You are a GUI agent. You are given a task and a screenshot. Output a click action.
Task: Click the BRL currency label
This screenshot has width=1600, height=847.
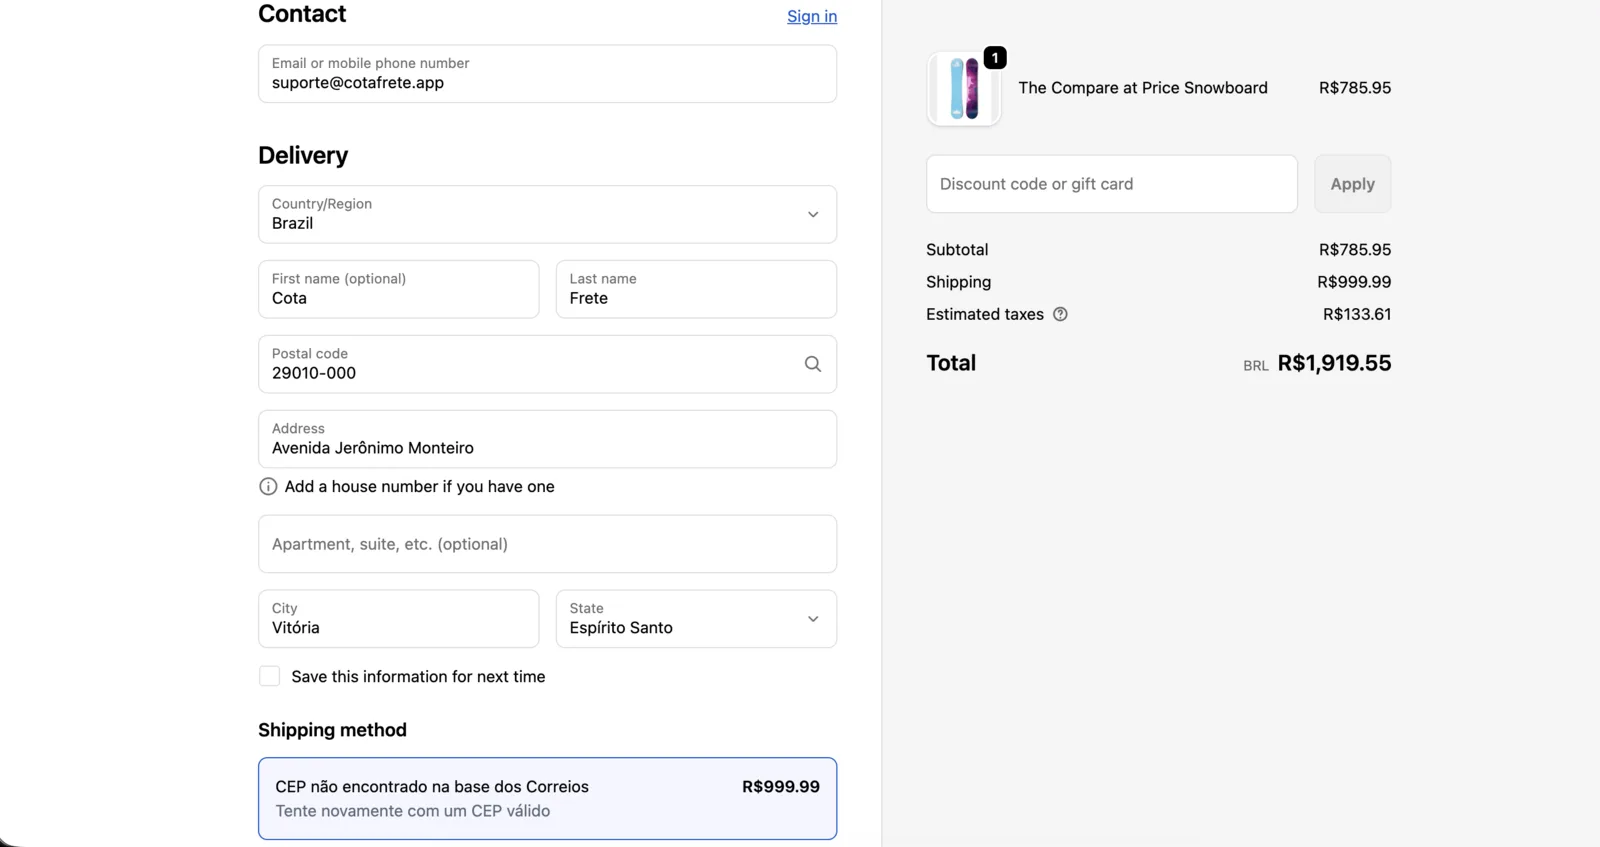[x=1256, y=366]
